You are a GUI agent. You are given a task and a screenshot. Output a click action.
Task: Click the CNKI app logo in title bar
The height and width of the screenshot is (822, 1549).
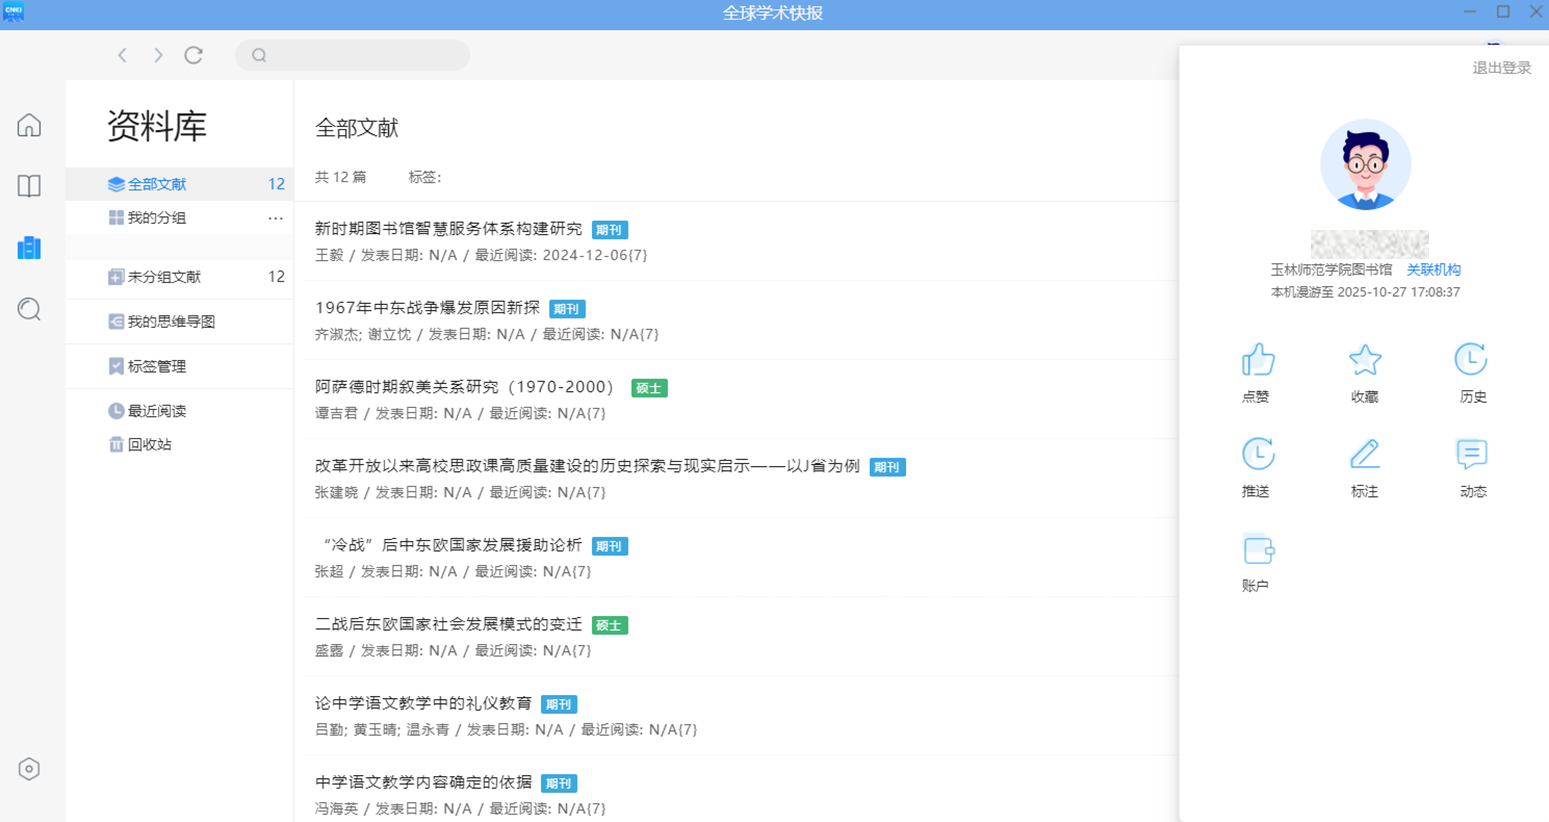pos(13,12)
